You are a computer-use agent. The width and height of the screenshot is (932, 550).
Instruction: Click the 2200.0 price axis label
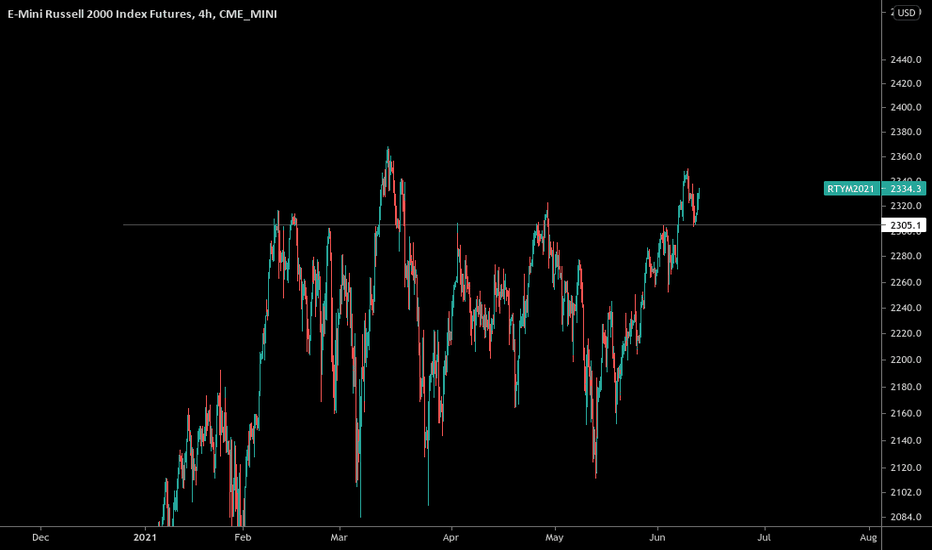(905, 360)
